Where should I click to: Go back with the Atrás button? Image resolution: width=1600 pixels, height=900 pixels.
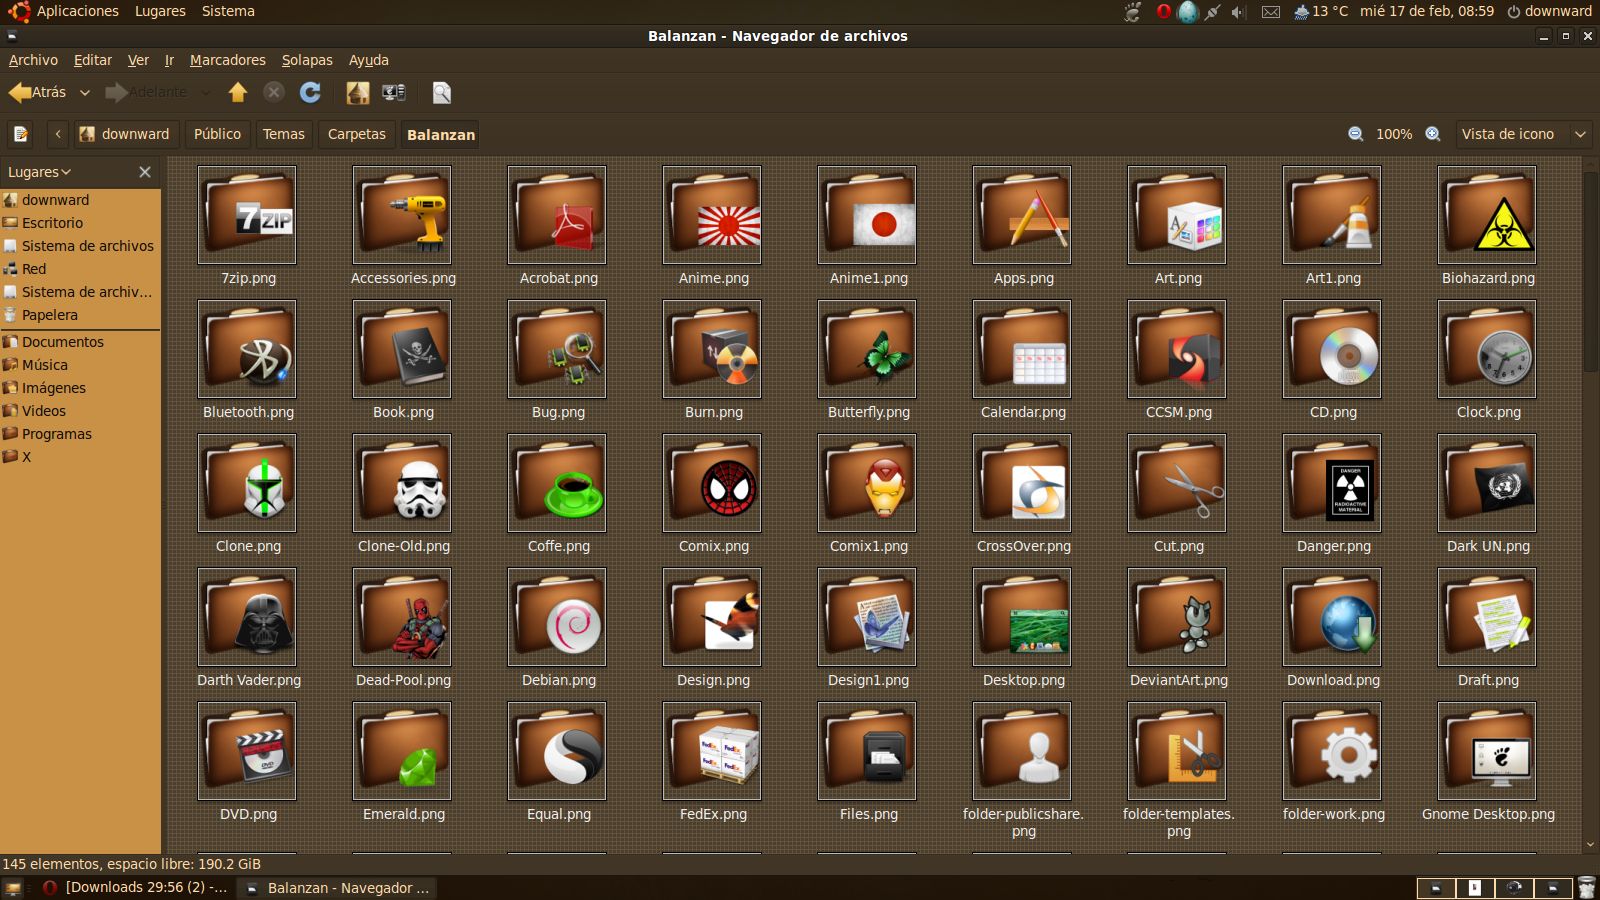[38, 93]
